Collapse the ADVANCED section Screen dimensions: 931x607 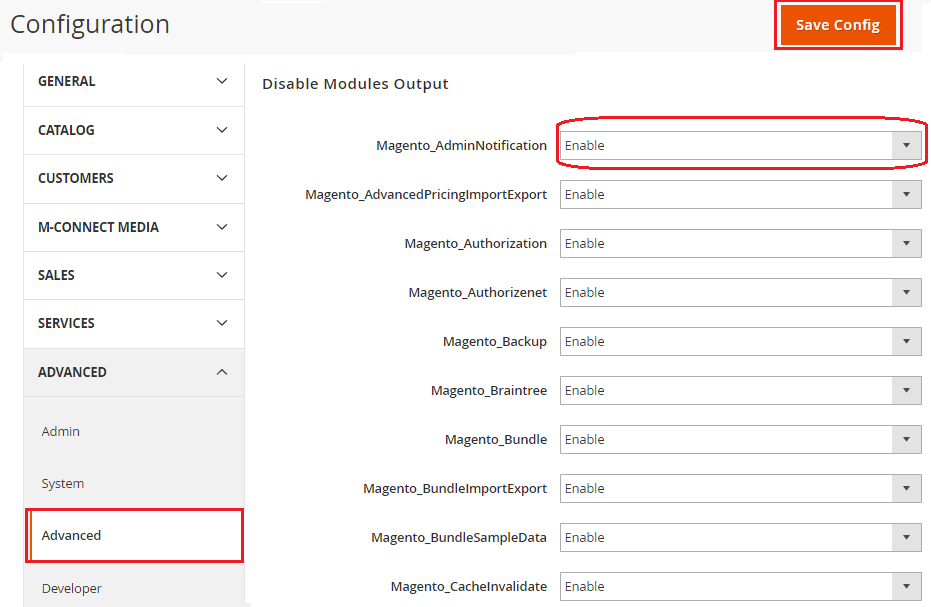click(x=133, y=372)
